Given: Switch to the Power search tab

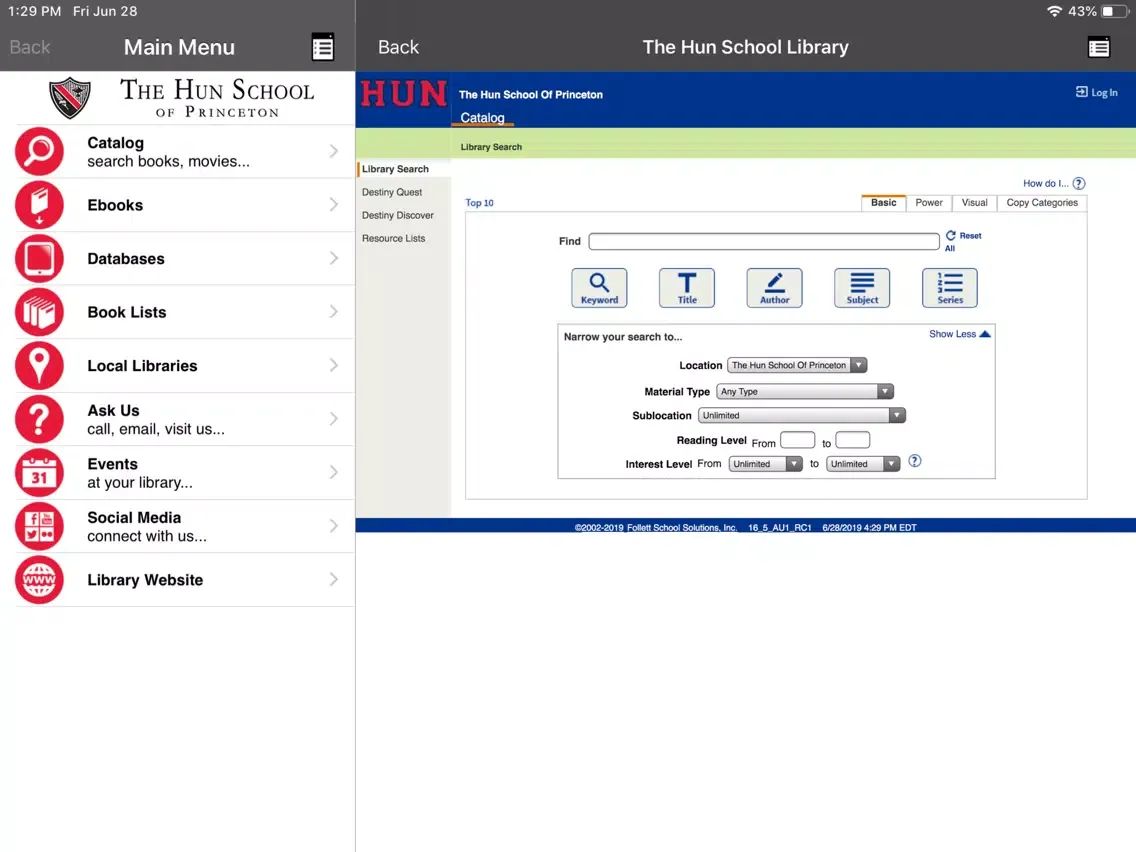Looking at the screenshot, I should click(x=929, y=203).
